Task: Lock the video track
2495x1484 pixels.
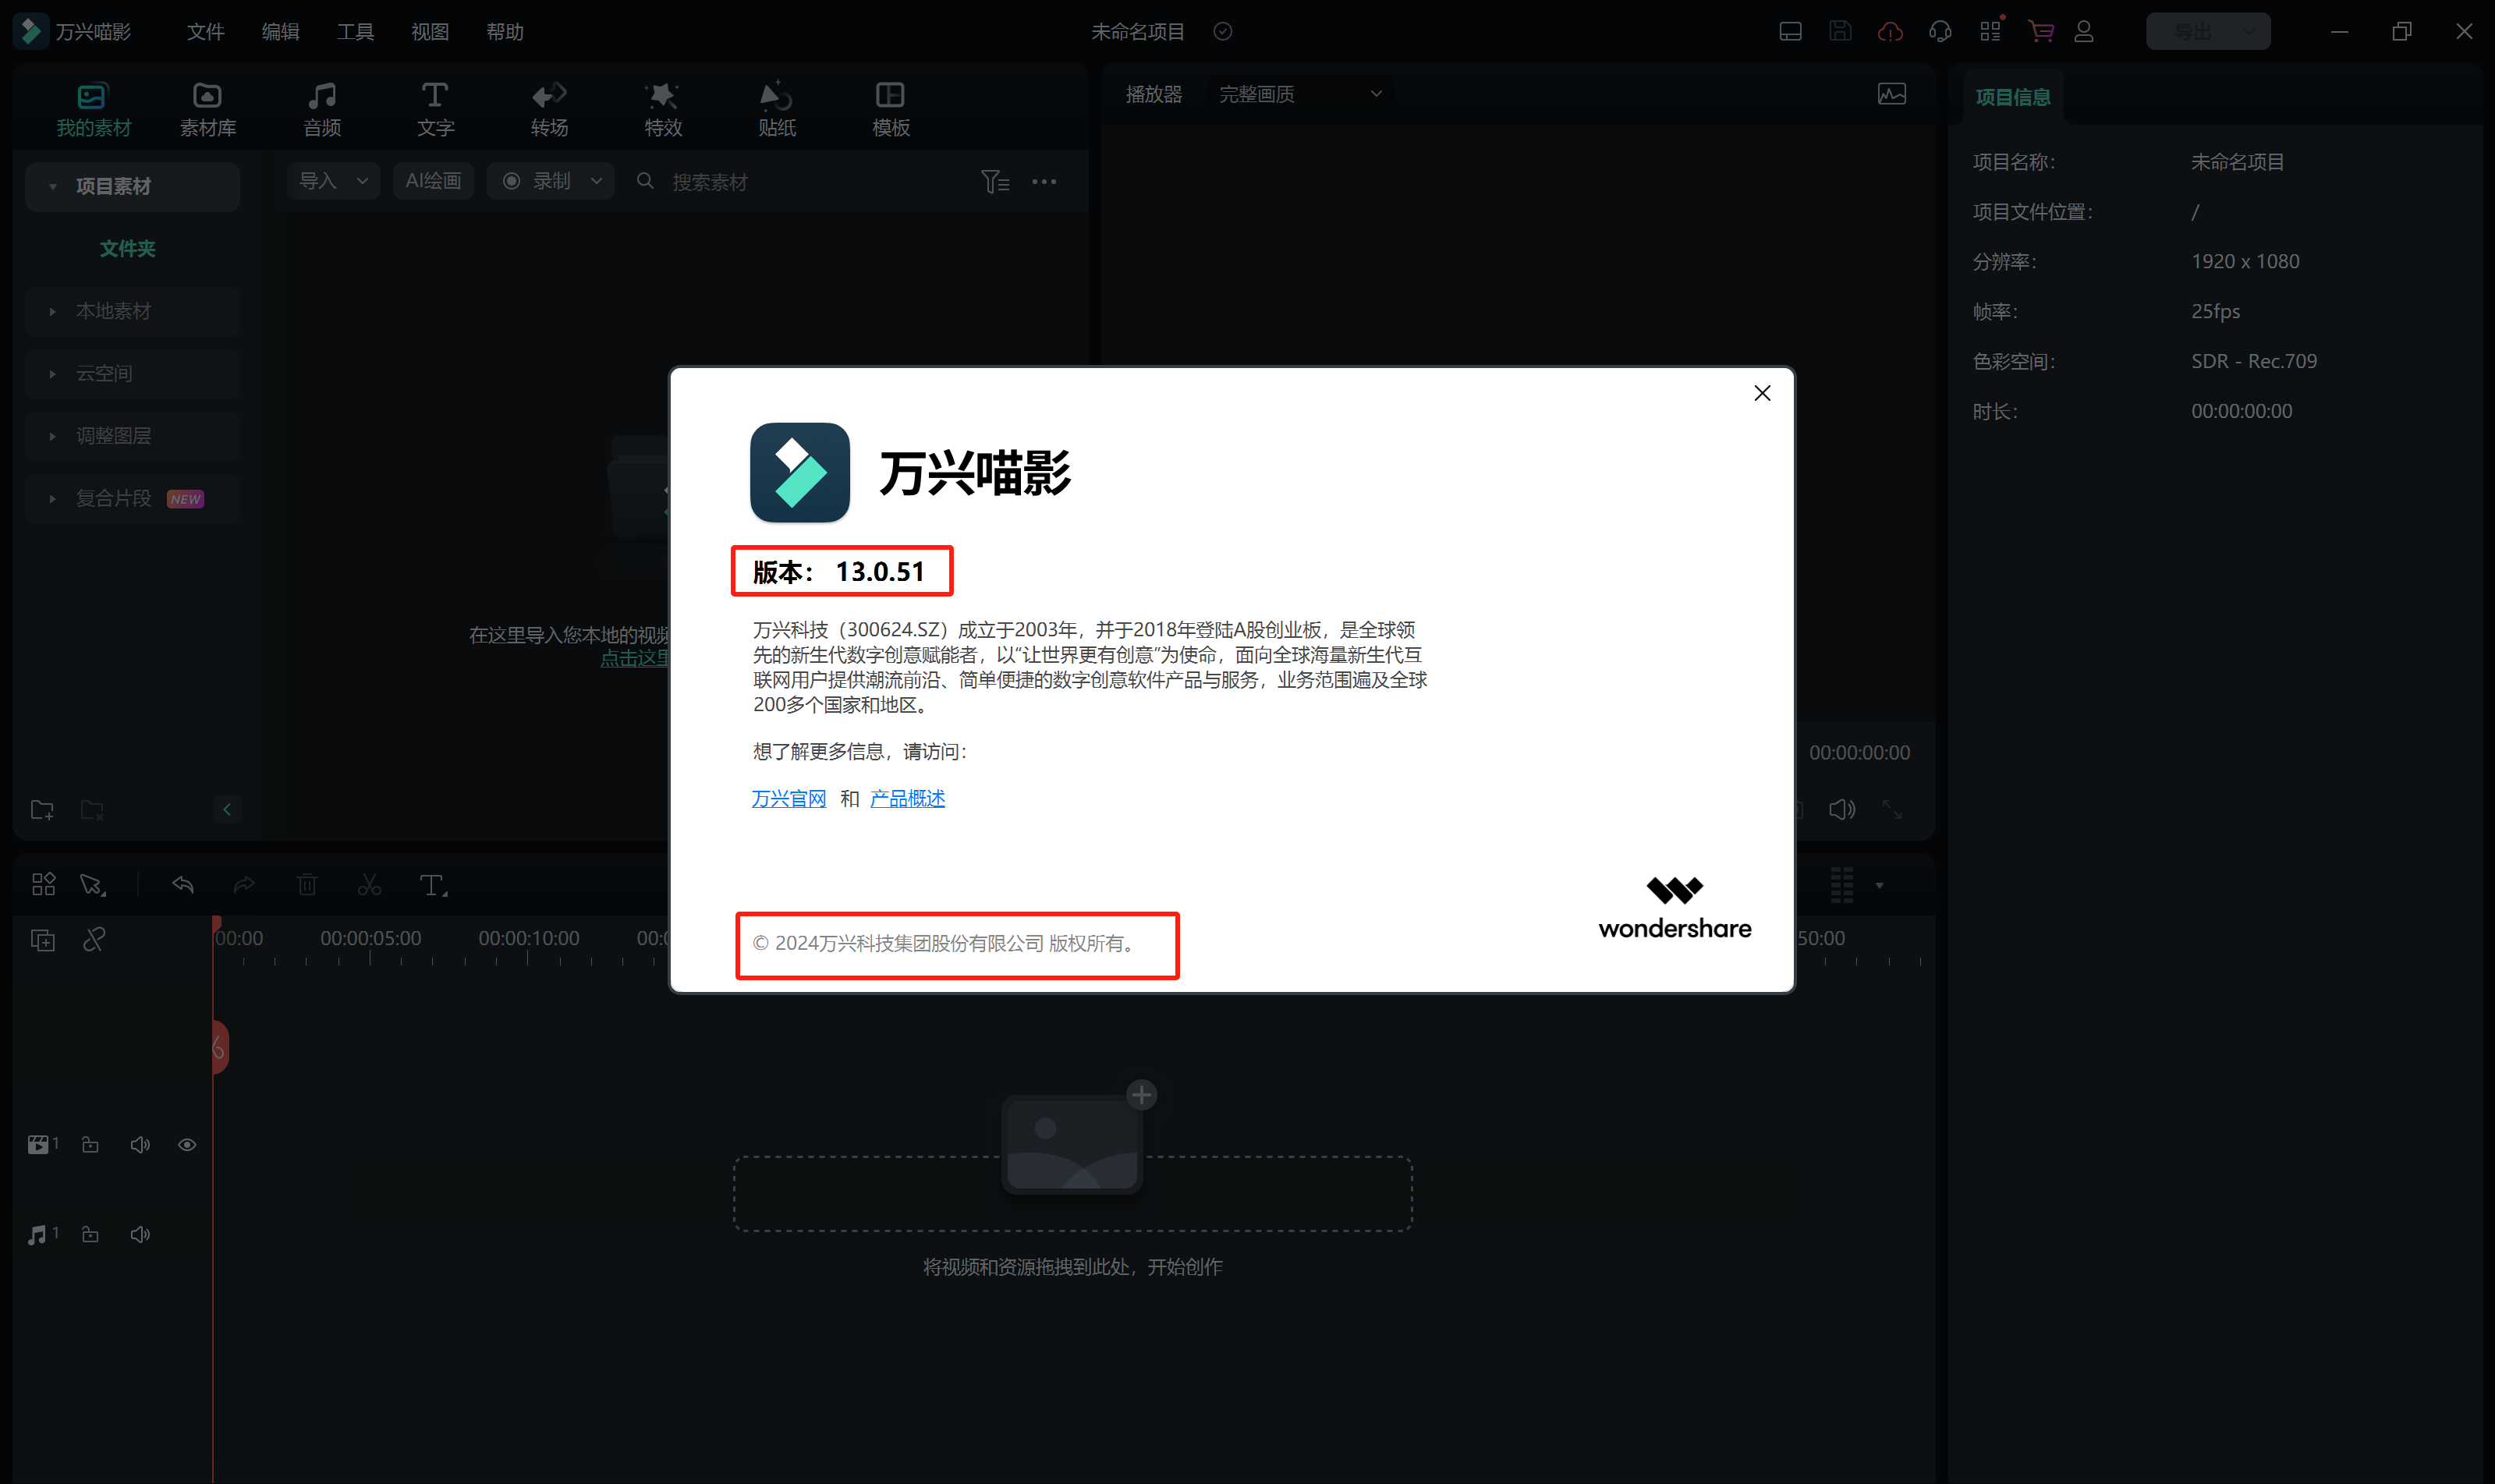Action: pos(90,1144)
